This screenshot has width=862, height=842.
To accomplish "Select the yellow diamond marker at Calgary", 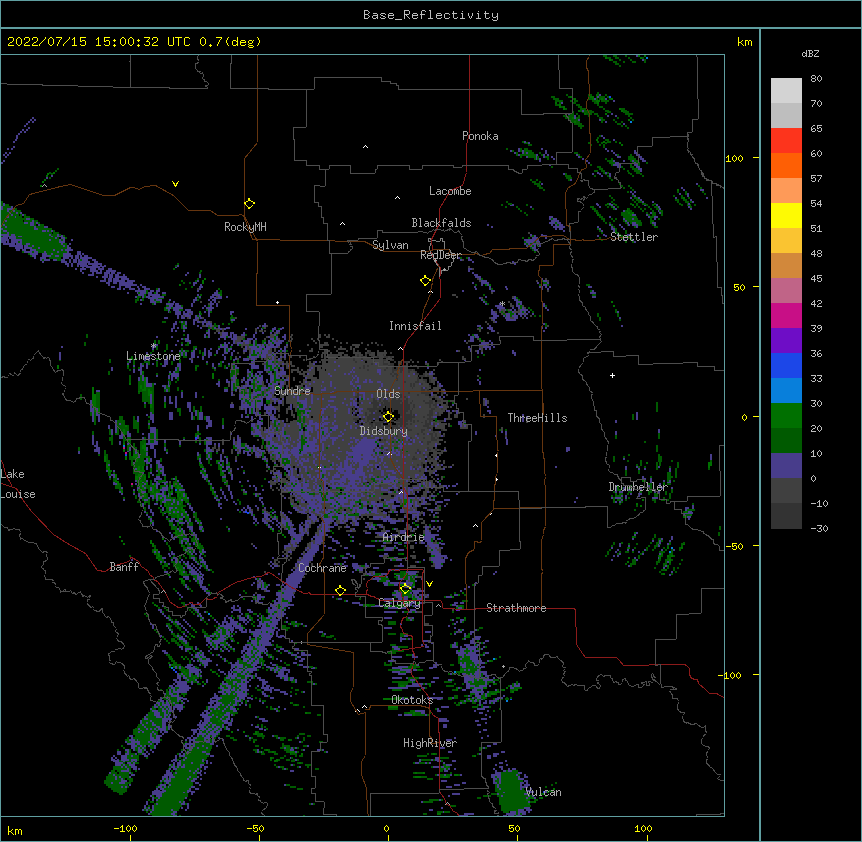I will pos(405,589).
